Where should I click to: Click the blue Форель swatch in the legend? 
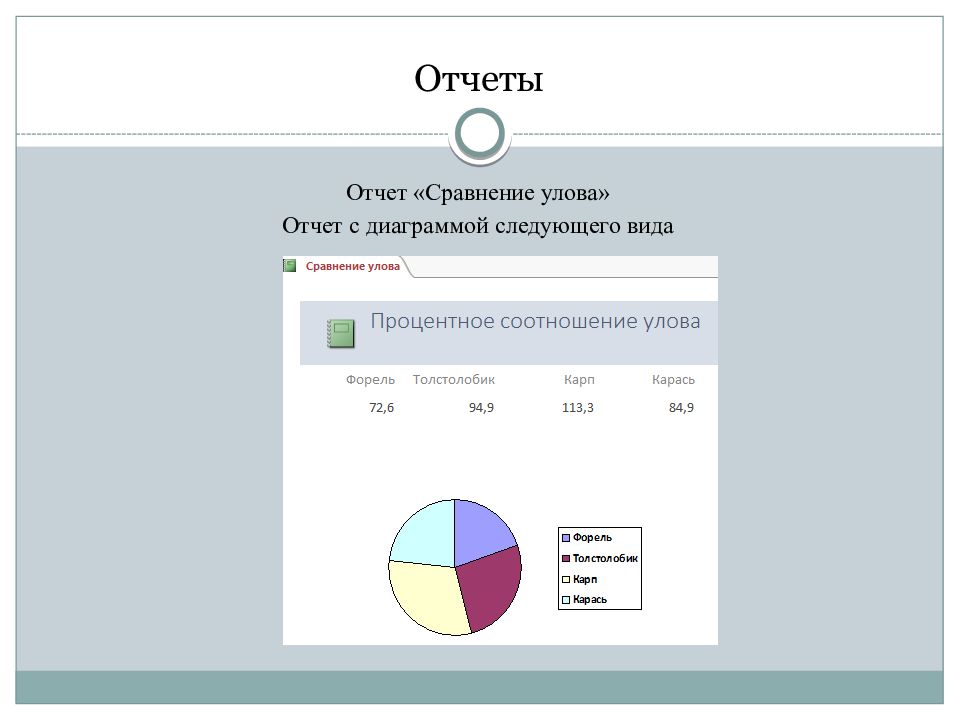[566, 538]
